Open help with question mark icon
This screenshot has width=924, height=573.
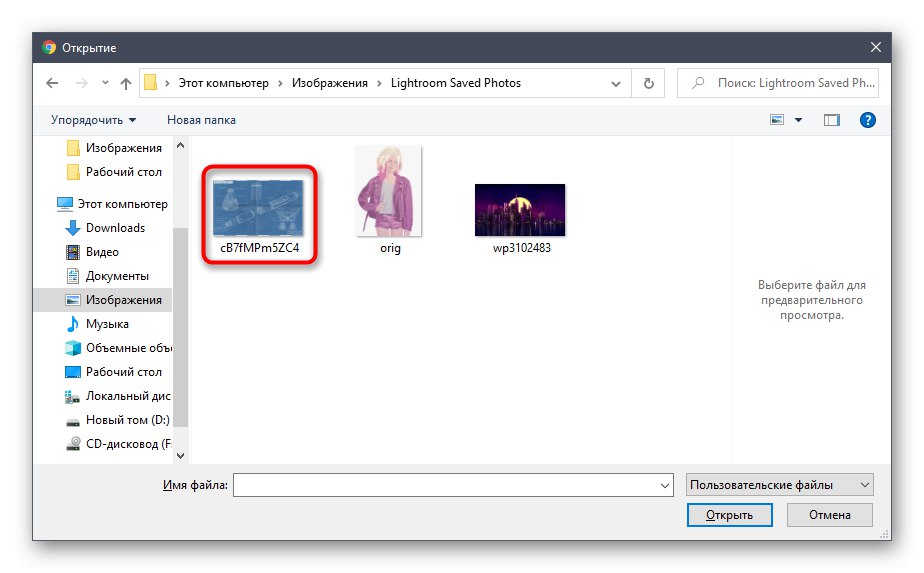point(867,120)
